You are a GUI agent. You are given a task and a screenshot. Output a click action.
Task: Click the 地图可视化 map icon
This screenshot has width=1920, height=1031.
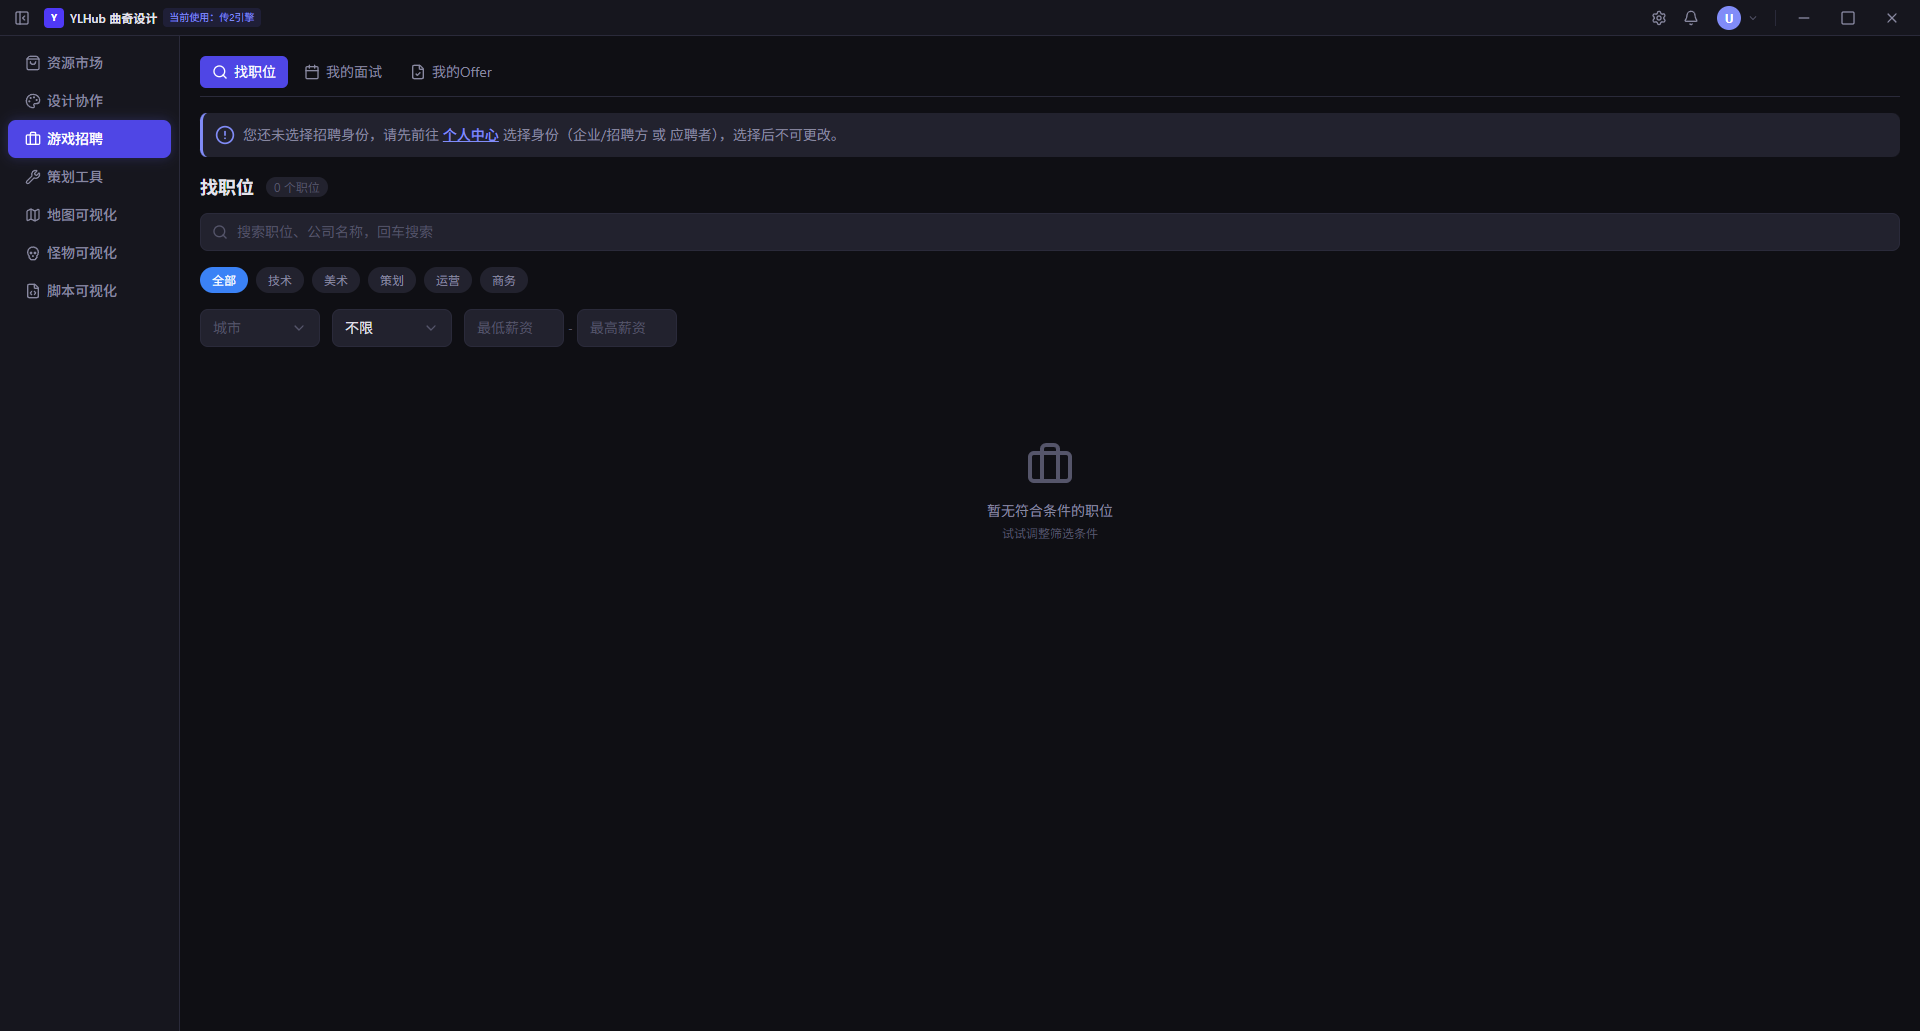coord(33,215)
